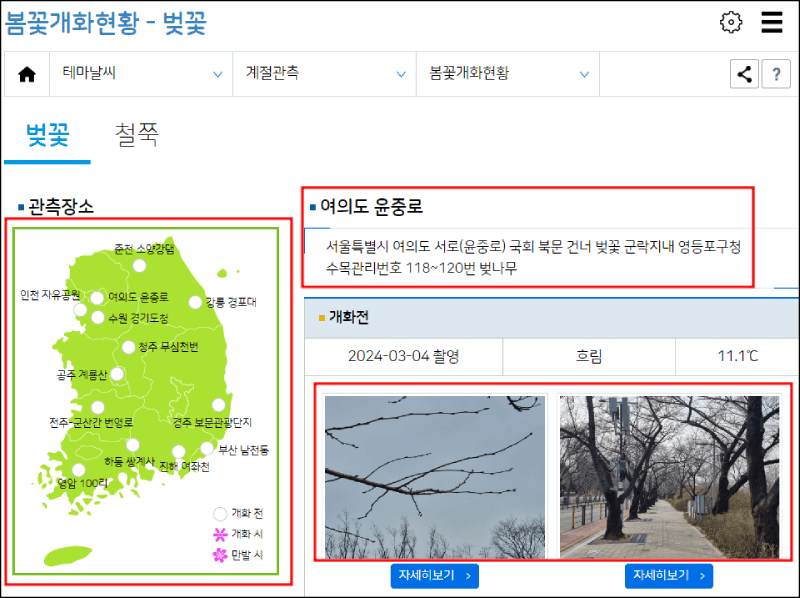800x598 pixels.
Task: Select the 춘천 소양강댐 map marker
Action: (139, 266)
